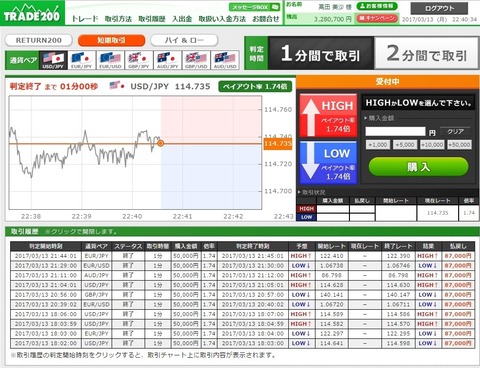
Task: Click the orange current-rate marker on chart
Action: [x=160, y=143]
